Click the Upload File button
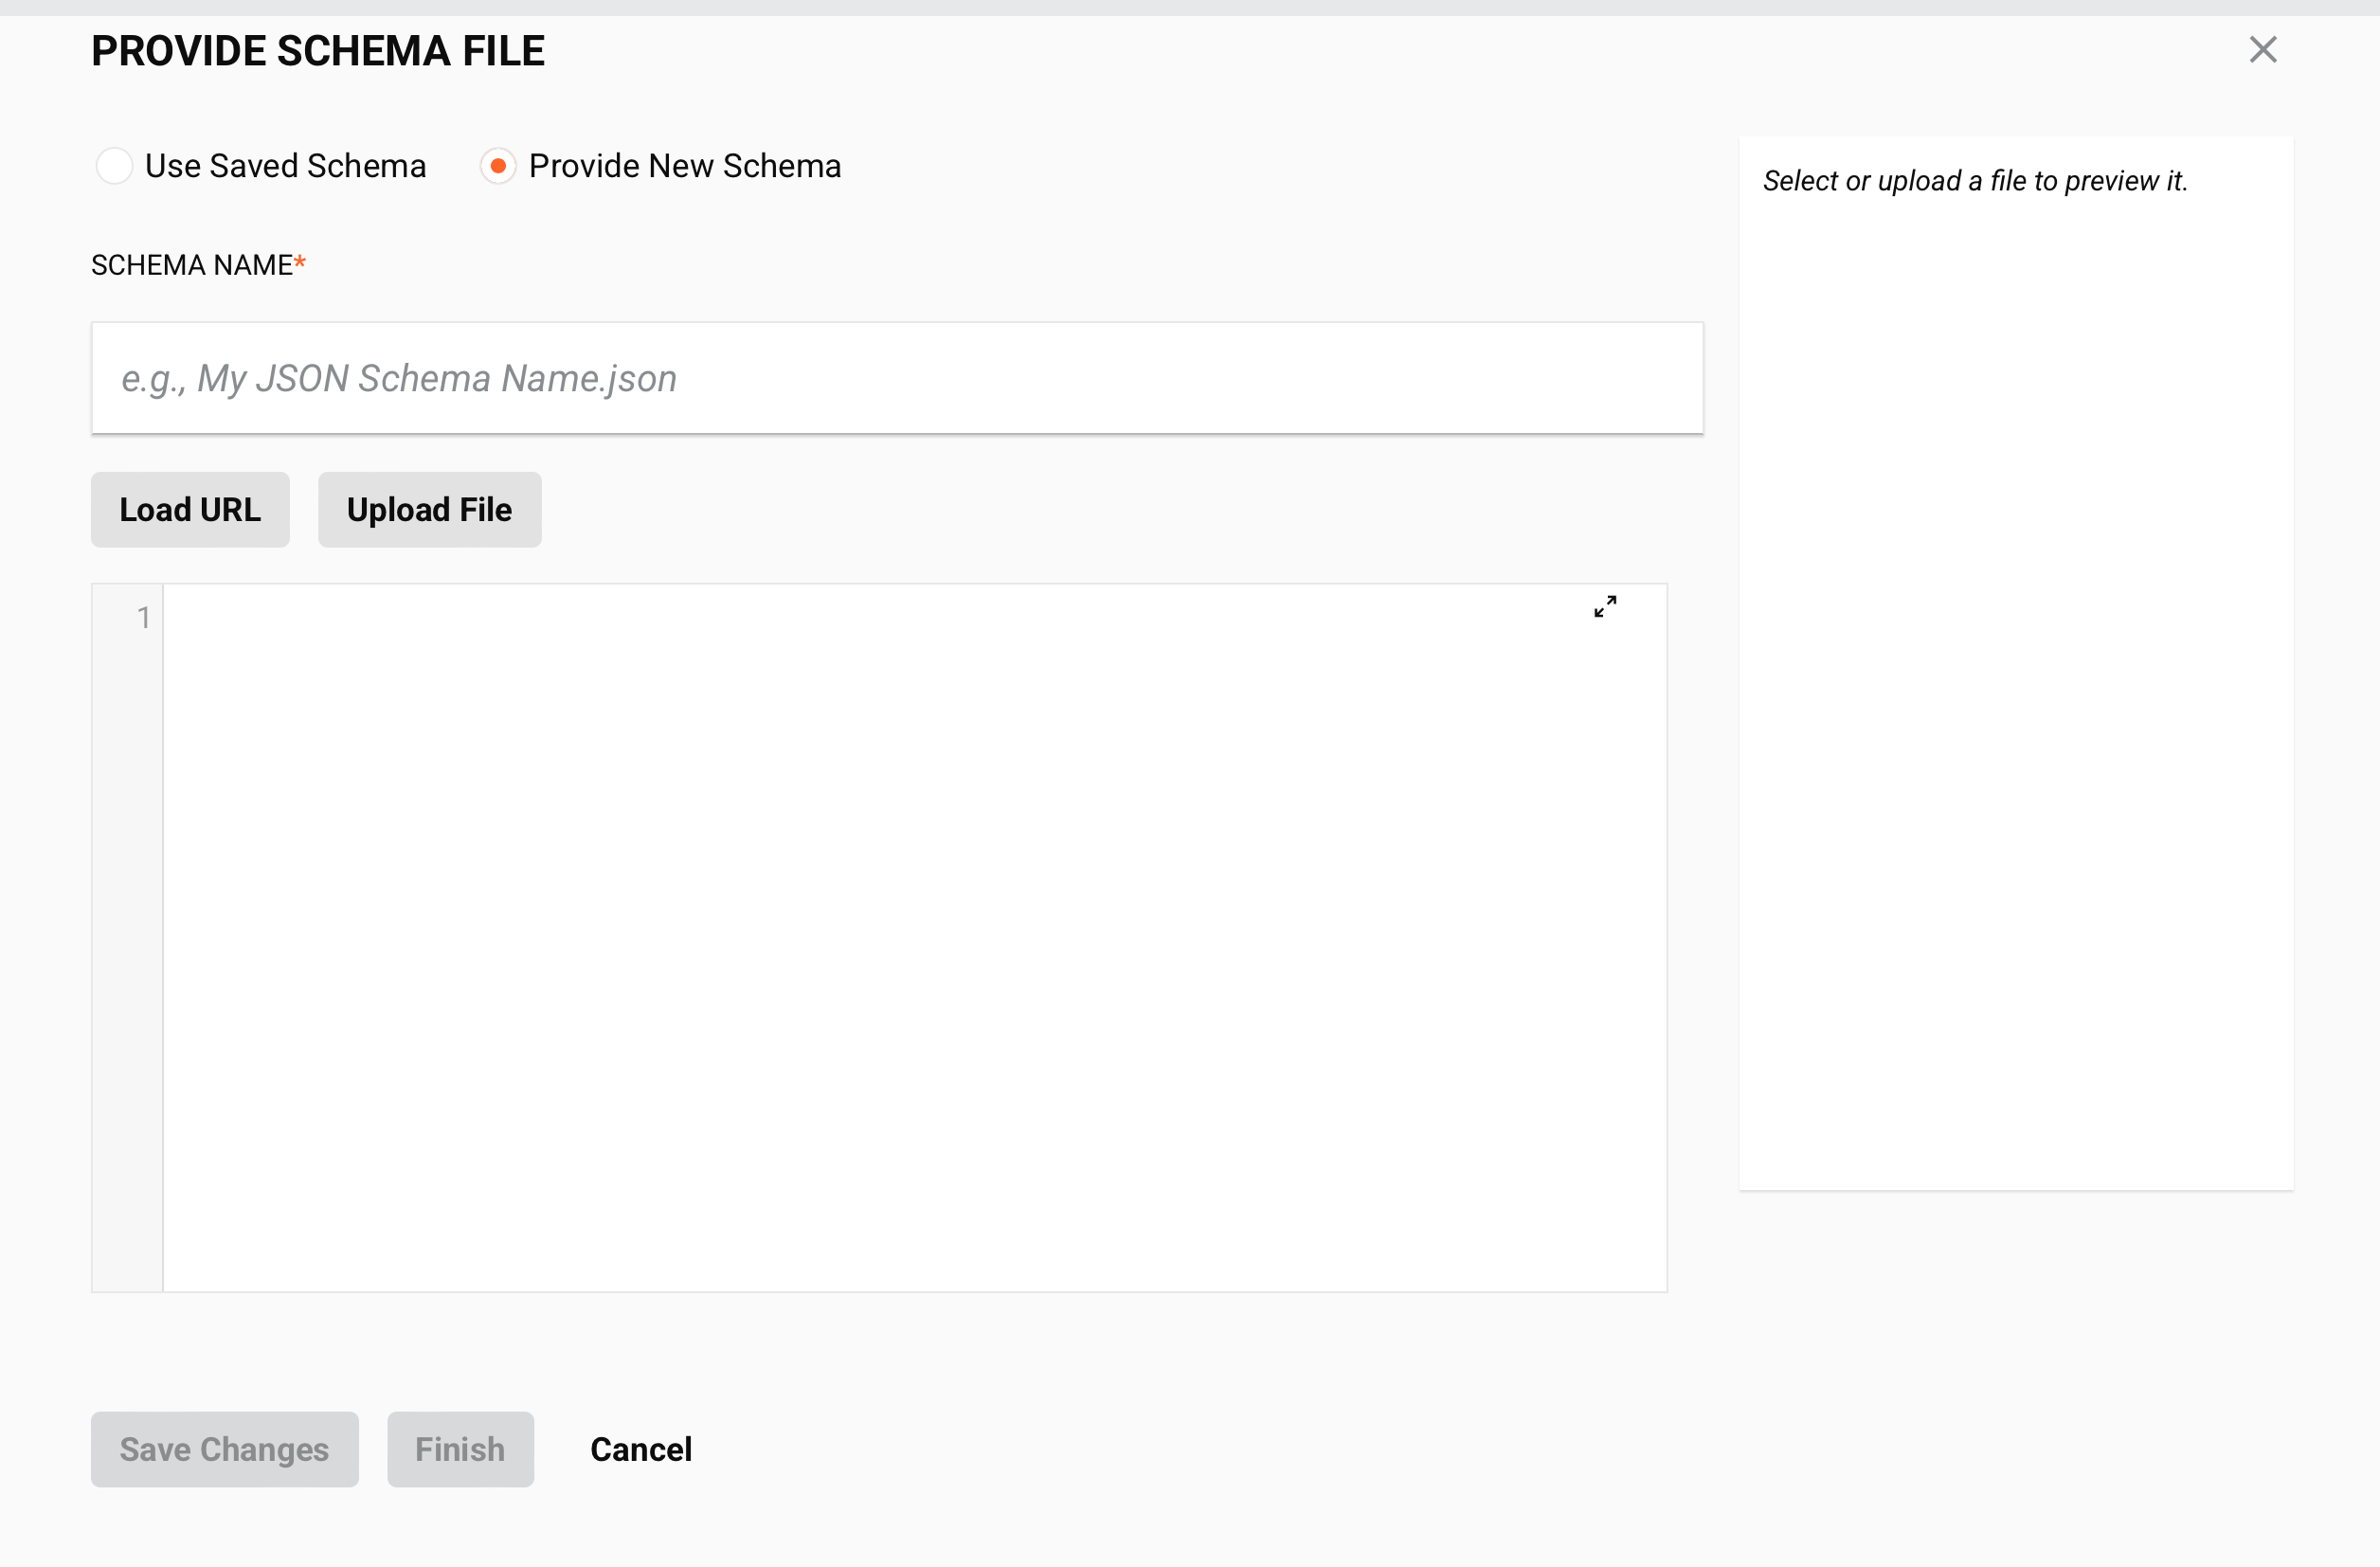Viewport: 2380px width, 1567px height. point(428,509)
